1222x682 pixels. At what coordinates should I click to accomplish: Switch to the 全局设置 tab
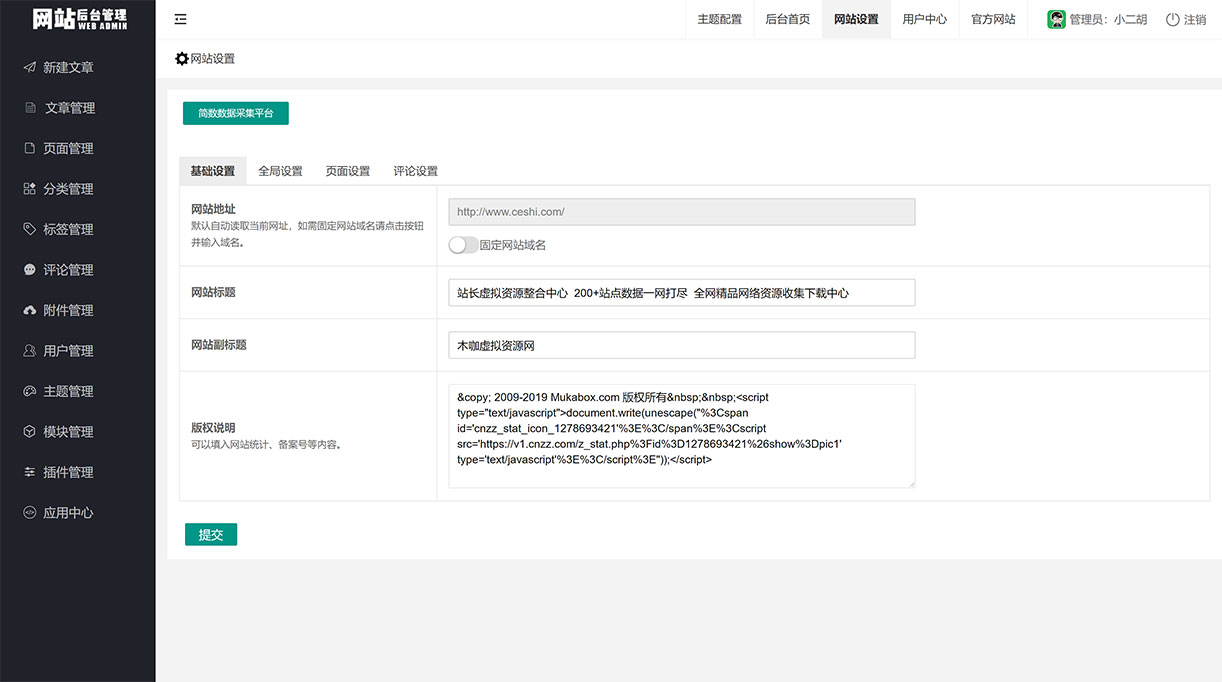[x=281, y=171]
